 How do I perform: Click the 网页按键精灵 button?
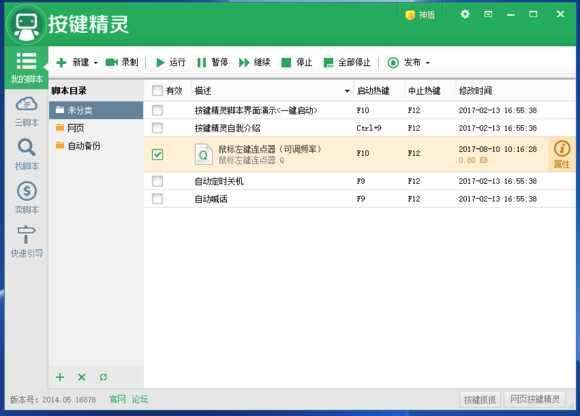[x=535, y=399]
